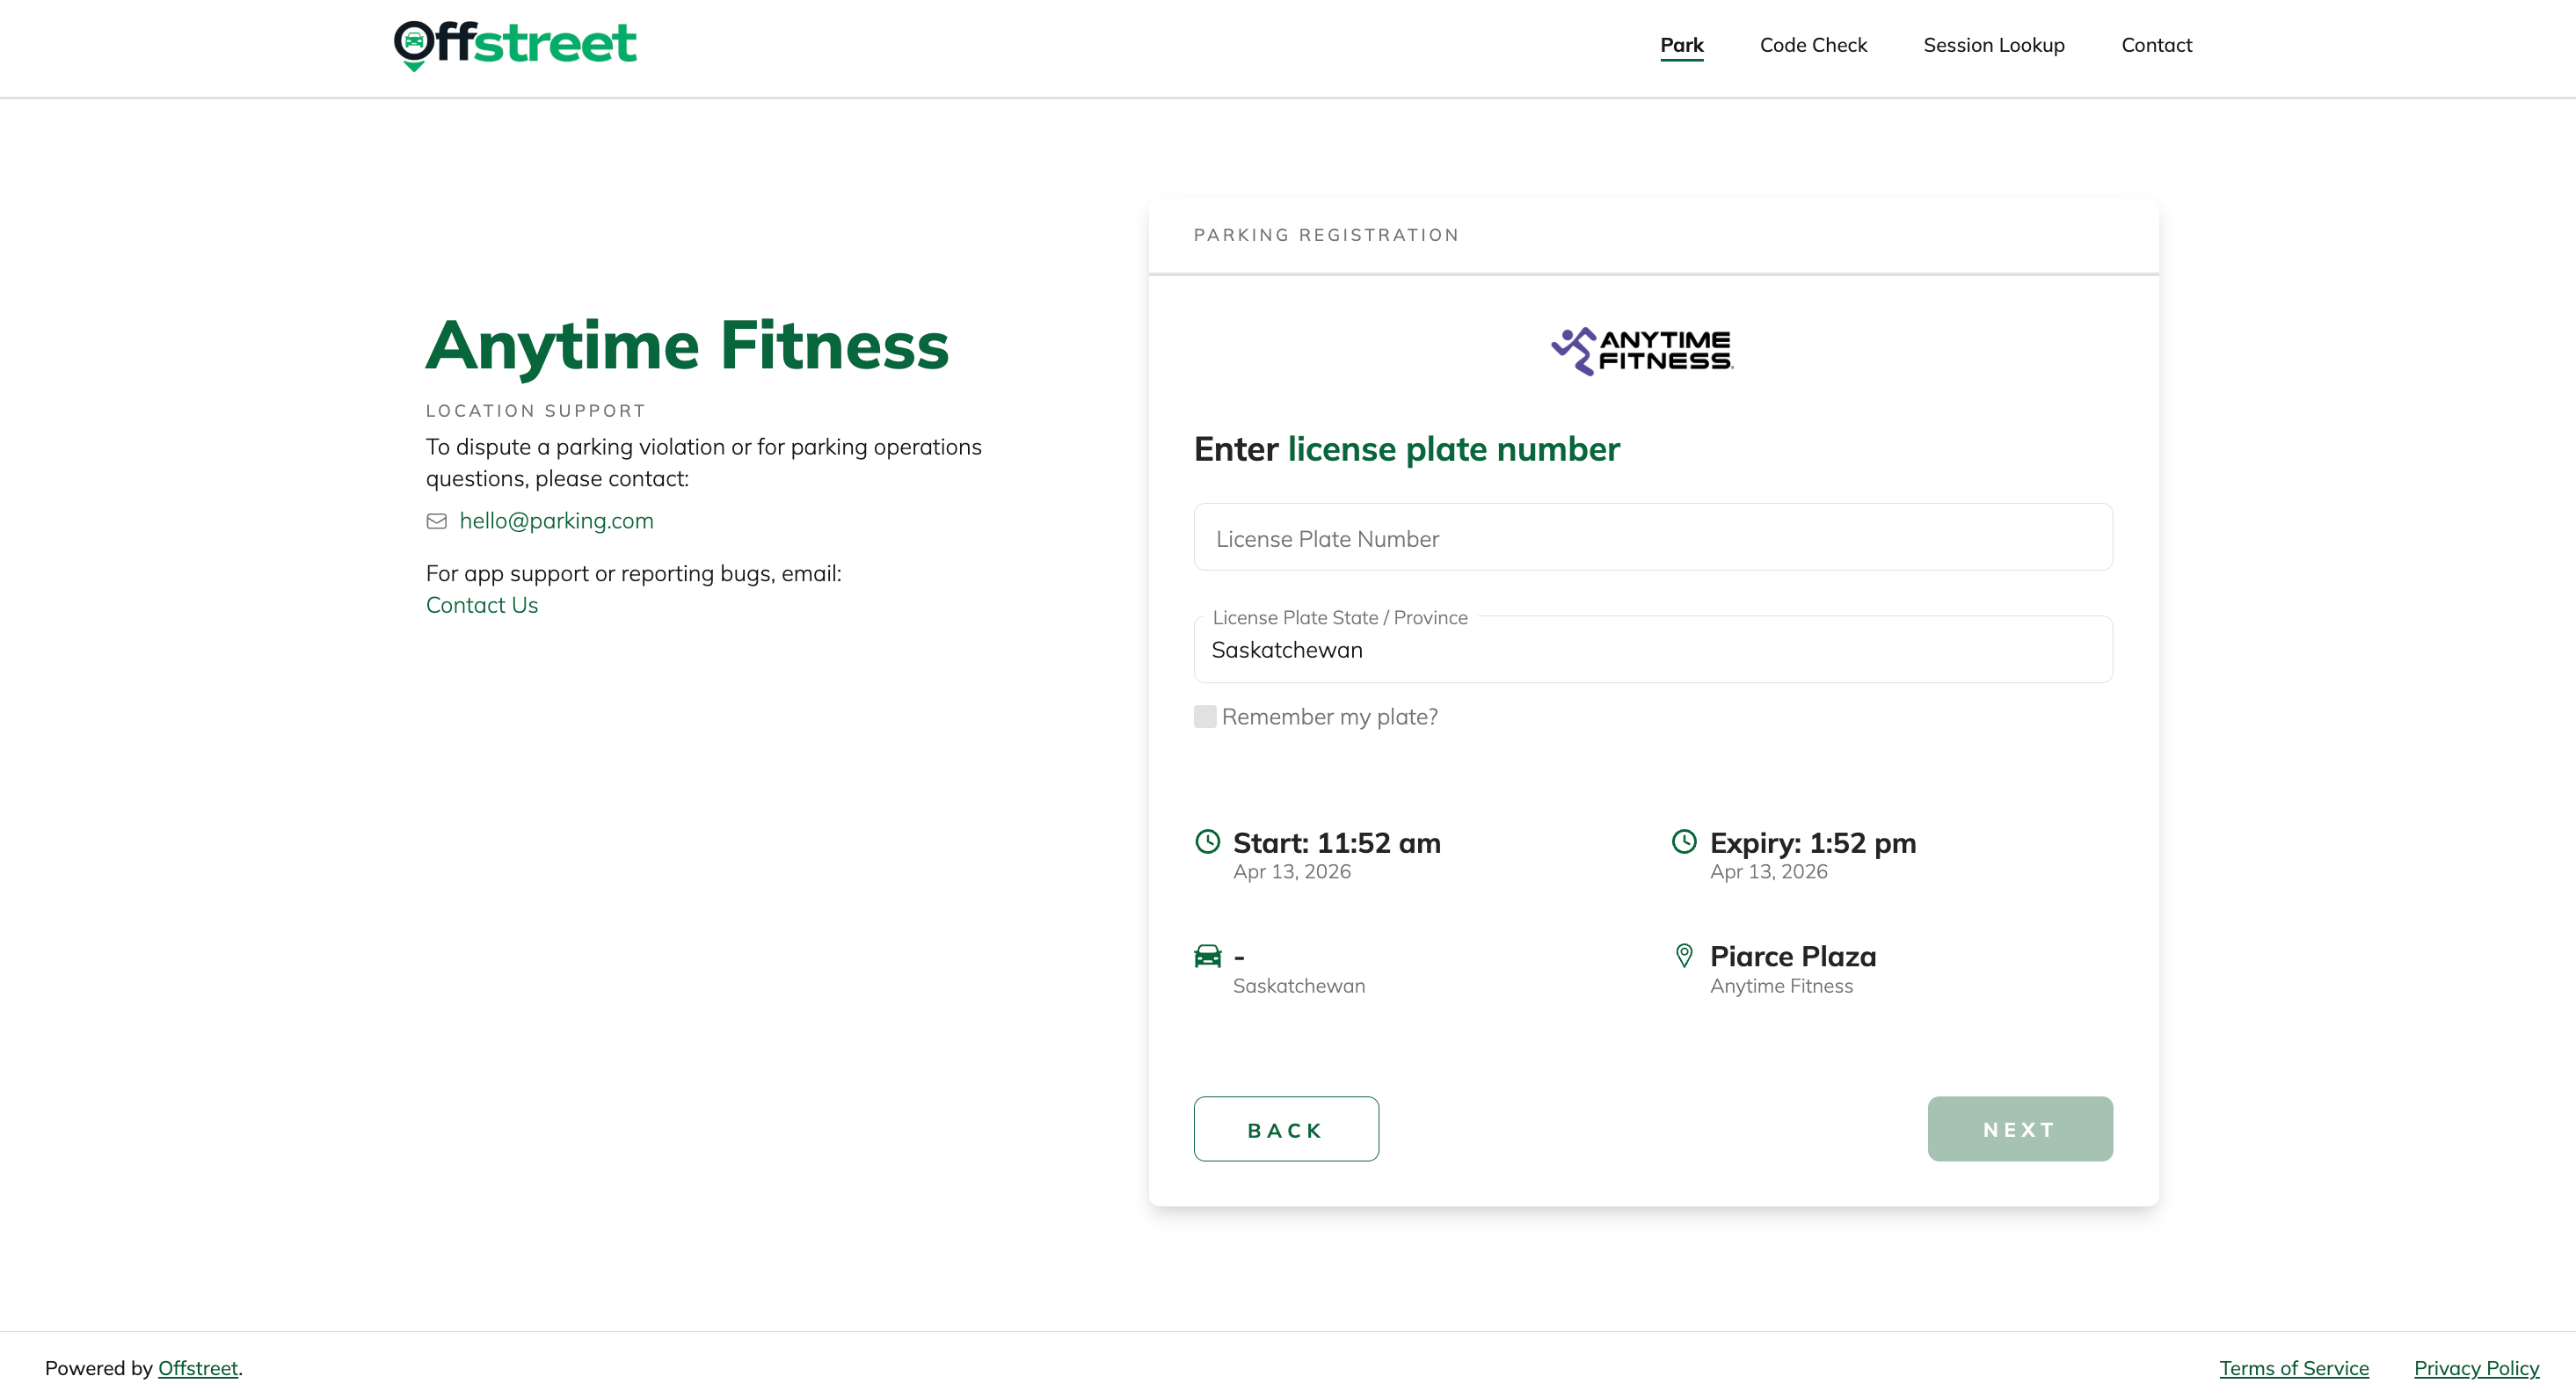Enable the Remember my plate checkbox
The width and height of the screenshot is (2576, 1398).
[1205, 717]
